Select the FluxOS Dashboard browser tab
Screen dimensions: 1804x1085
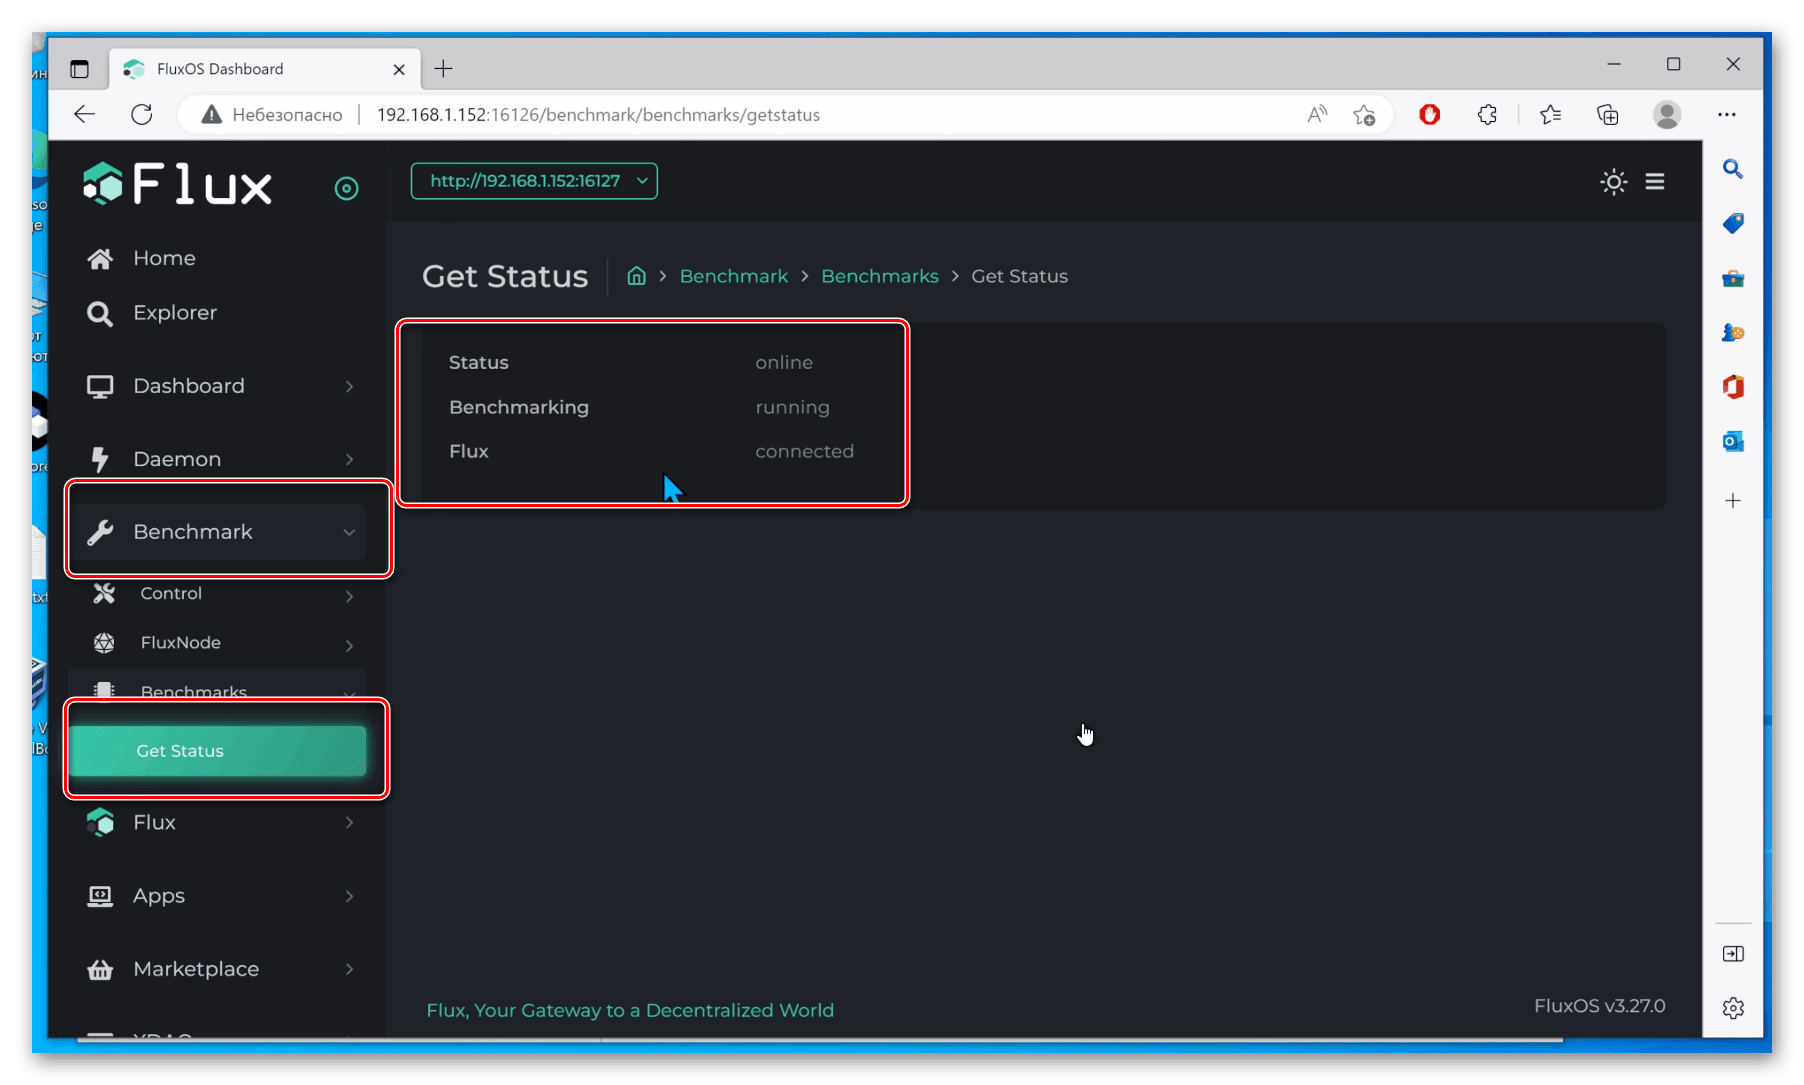[x=264, y=69]
